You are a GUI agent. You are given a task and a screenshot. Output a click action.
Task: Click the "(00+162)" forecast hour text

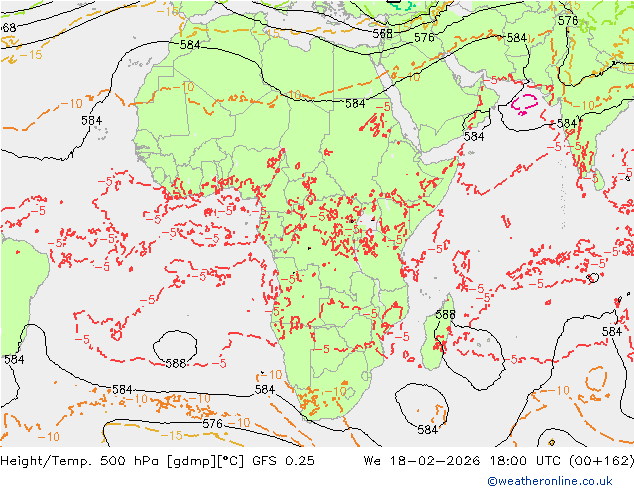pyautogui.click(x=601, y=461)
